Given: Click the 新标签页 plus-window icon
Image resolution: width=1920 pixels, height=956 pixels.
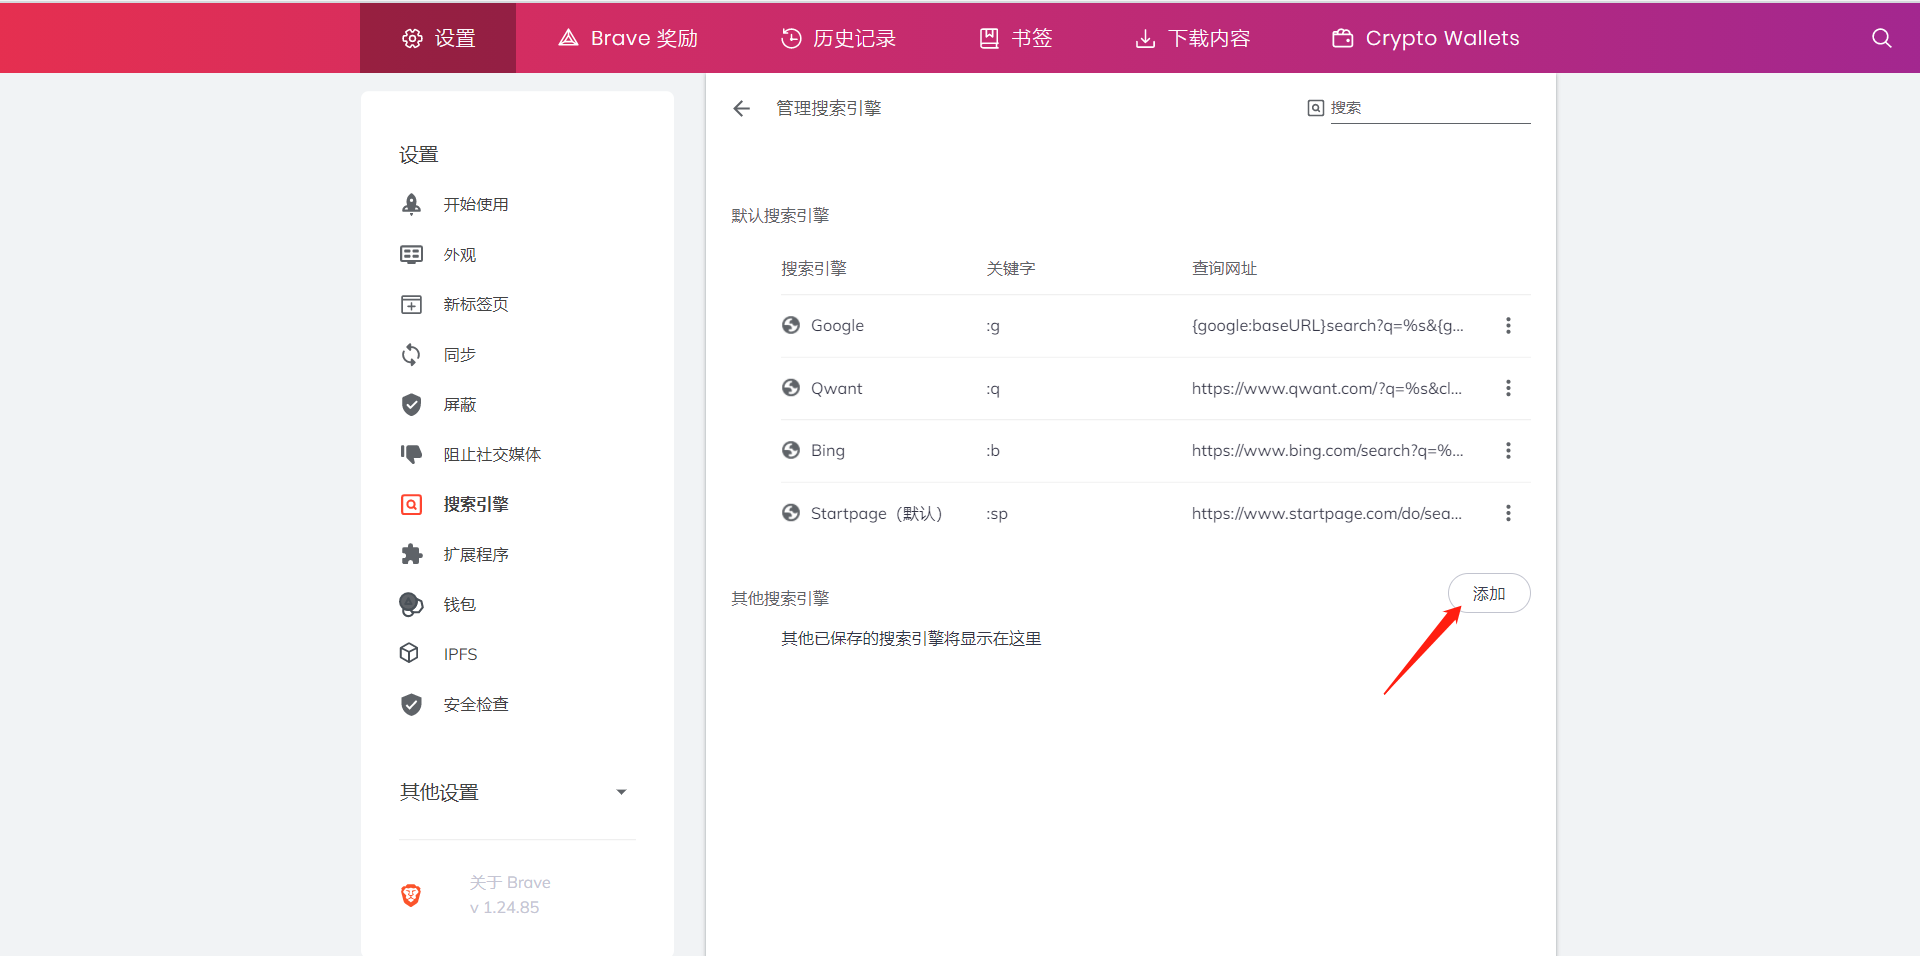Looking at the screenshot, I should coord(411,304).
